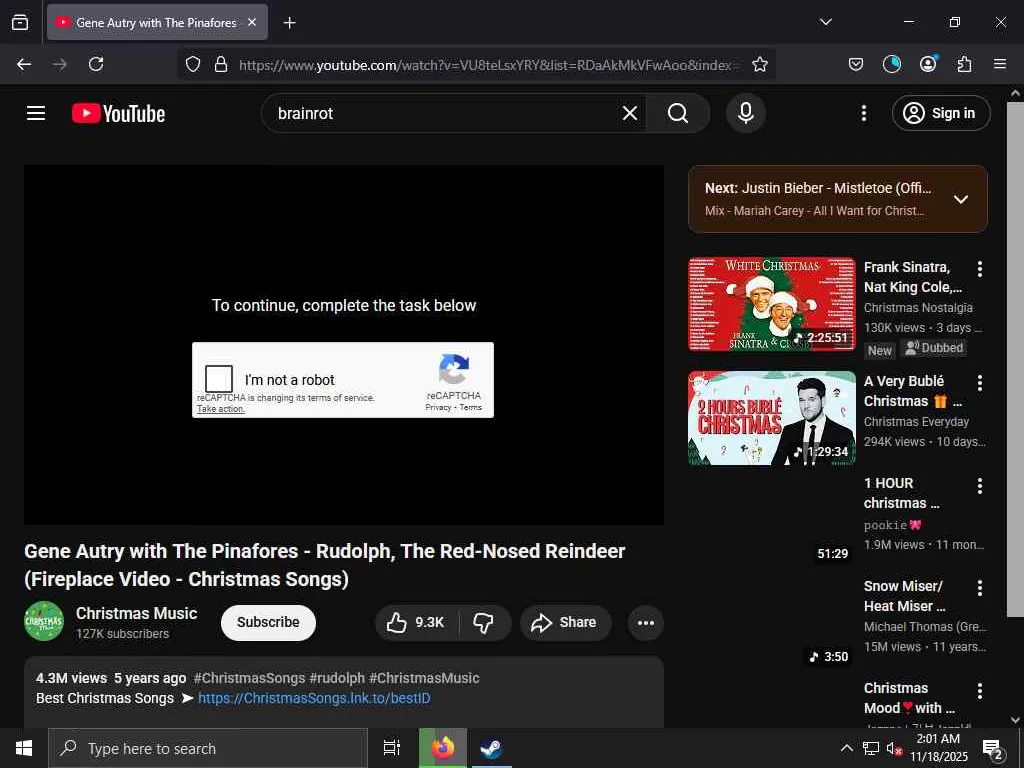
Task: Open options for 1 HOUR christmas video
Action: pos(980,485)
